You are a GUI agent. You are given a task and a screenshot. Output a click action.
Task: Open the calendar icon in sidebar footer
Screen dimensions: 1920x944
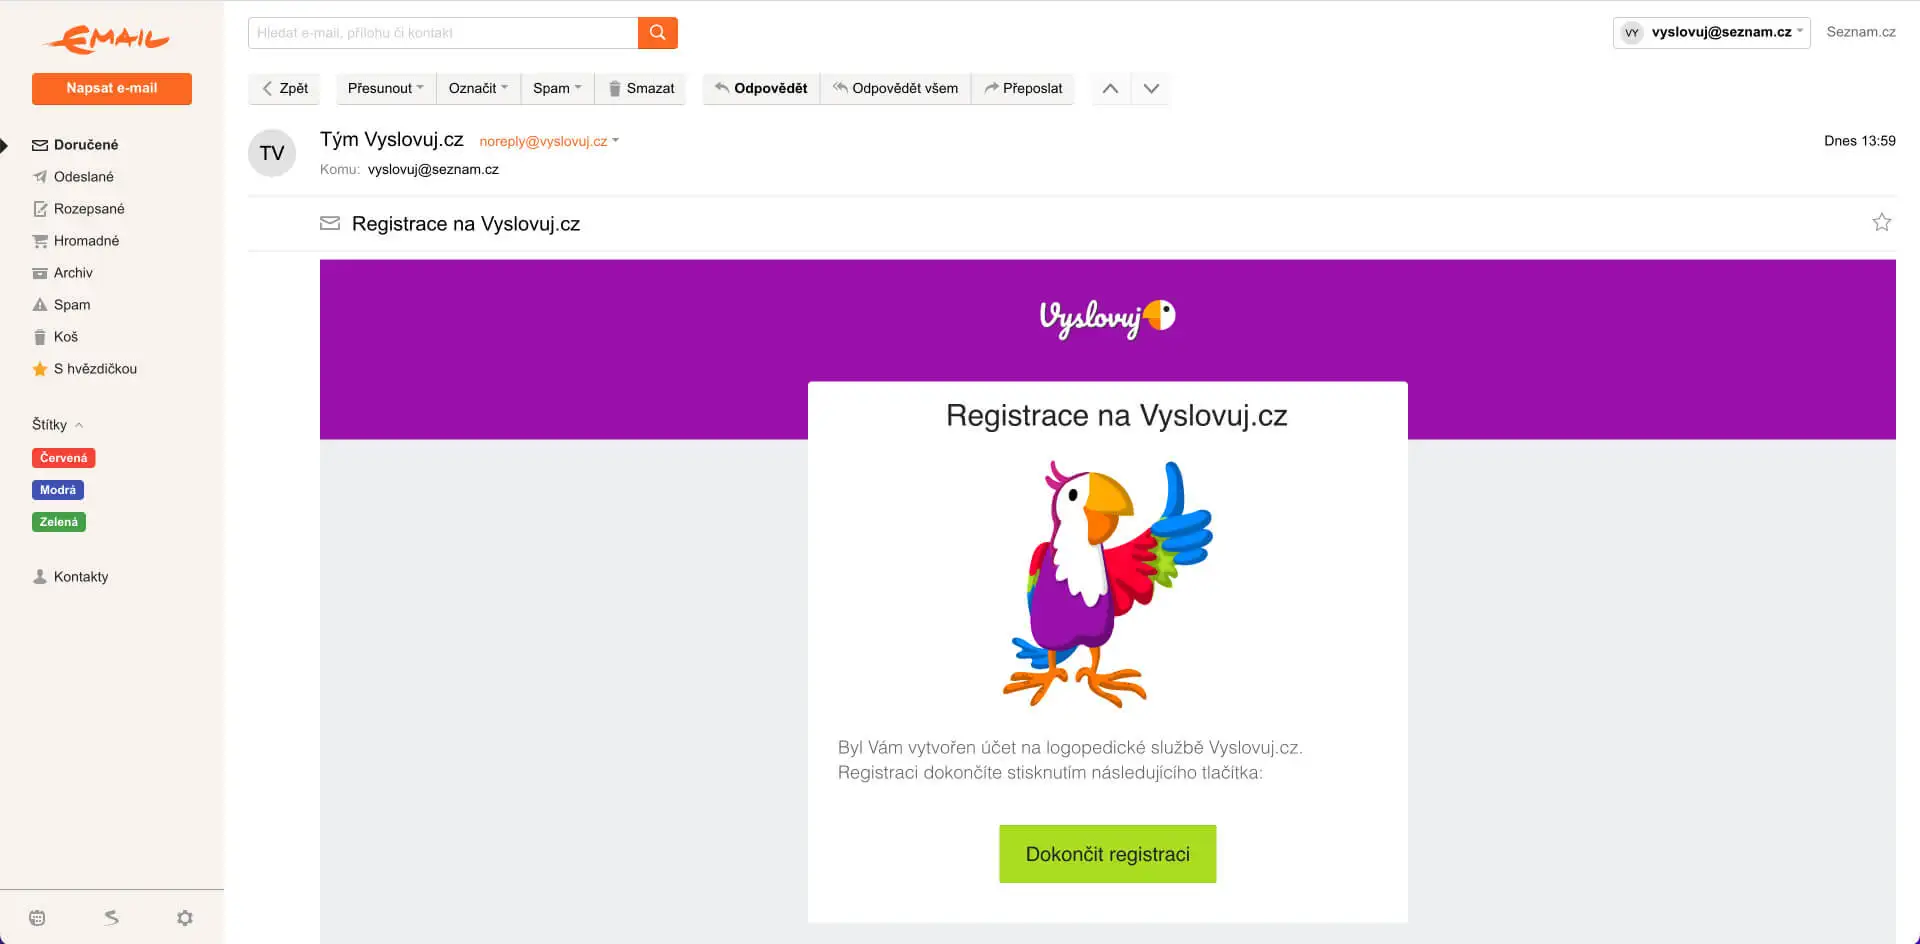(37, 917)
